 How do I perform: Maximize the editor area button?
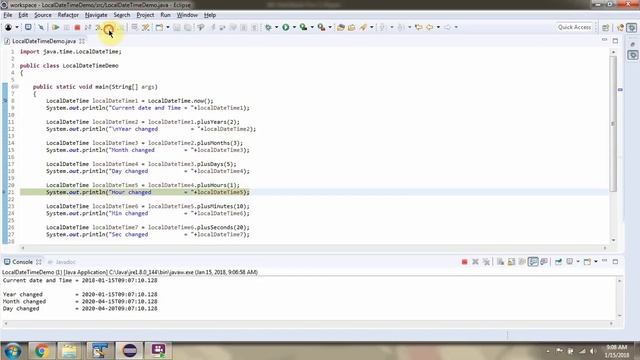pyautogui.click(x=615, y=41)
